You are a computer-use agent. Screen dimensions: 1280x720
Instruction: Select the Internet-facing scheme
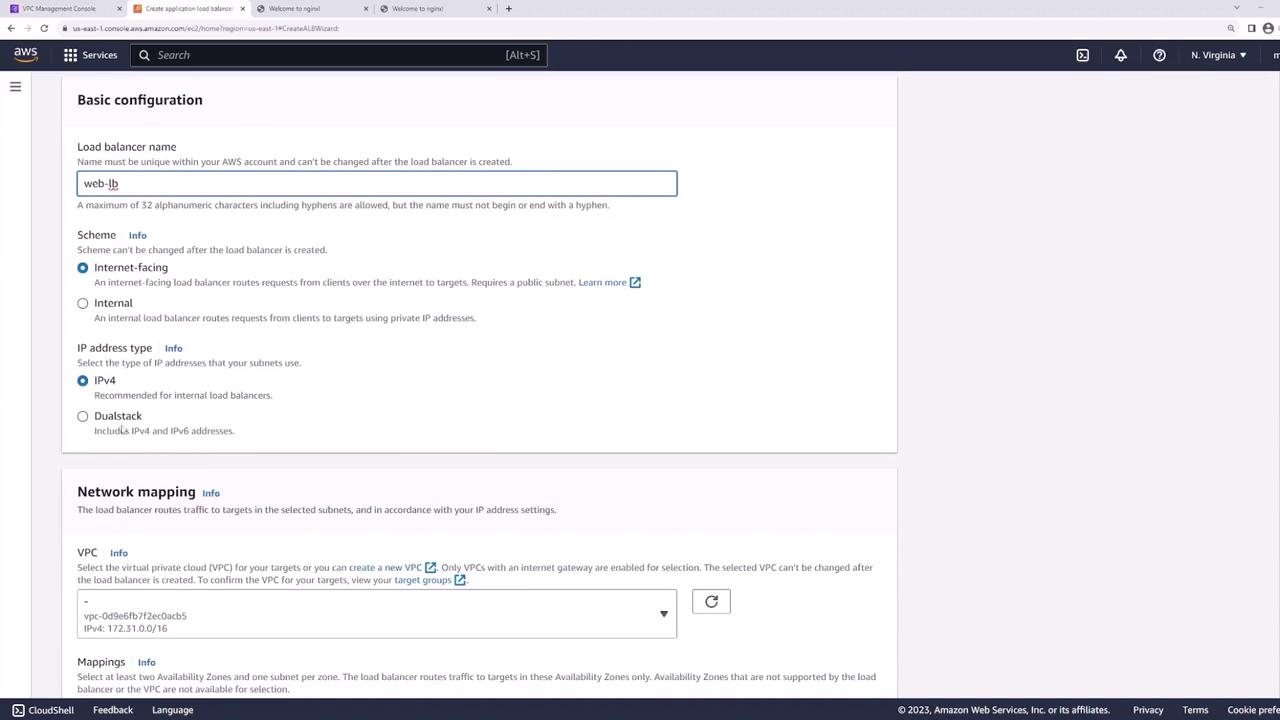click(83, 268)
